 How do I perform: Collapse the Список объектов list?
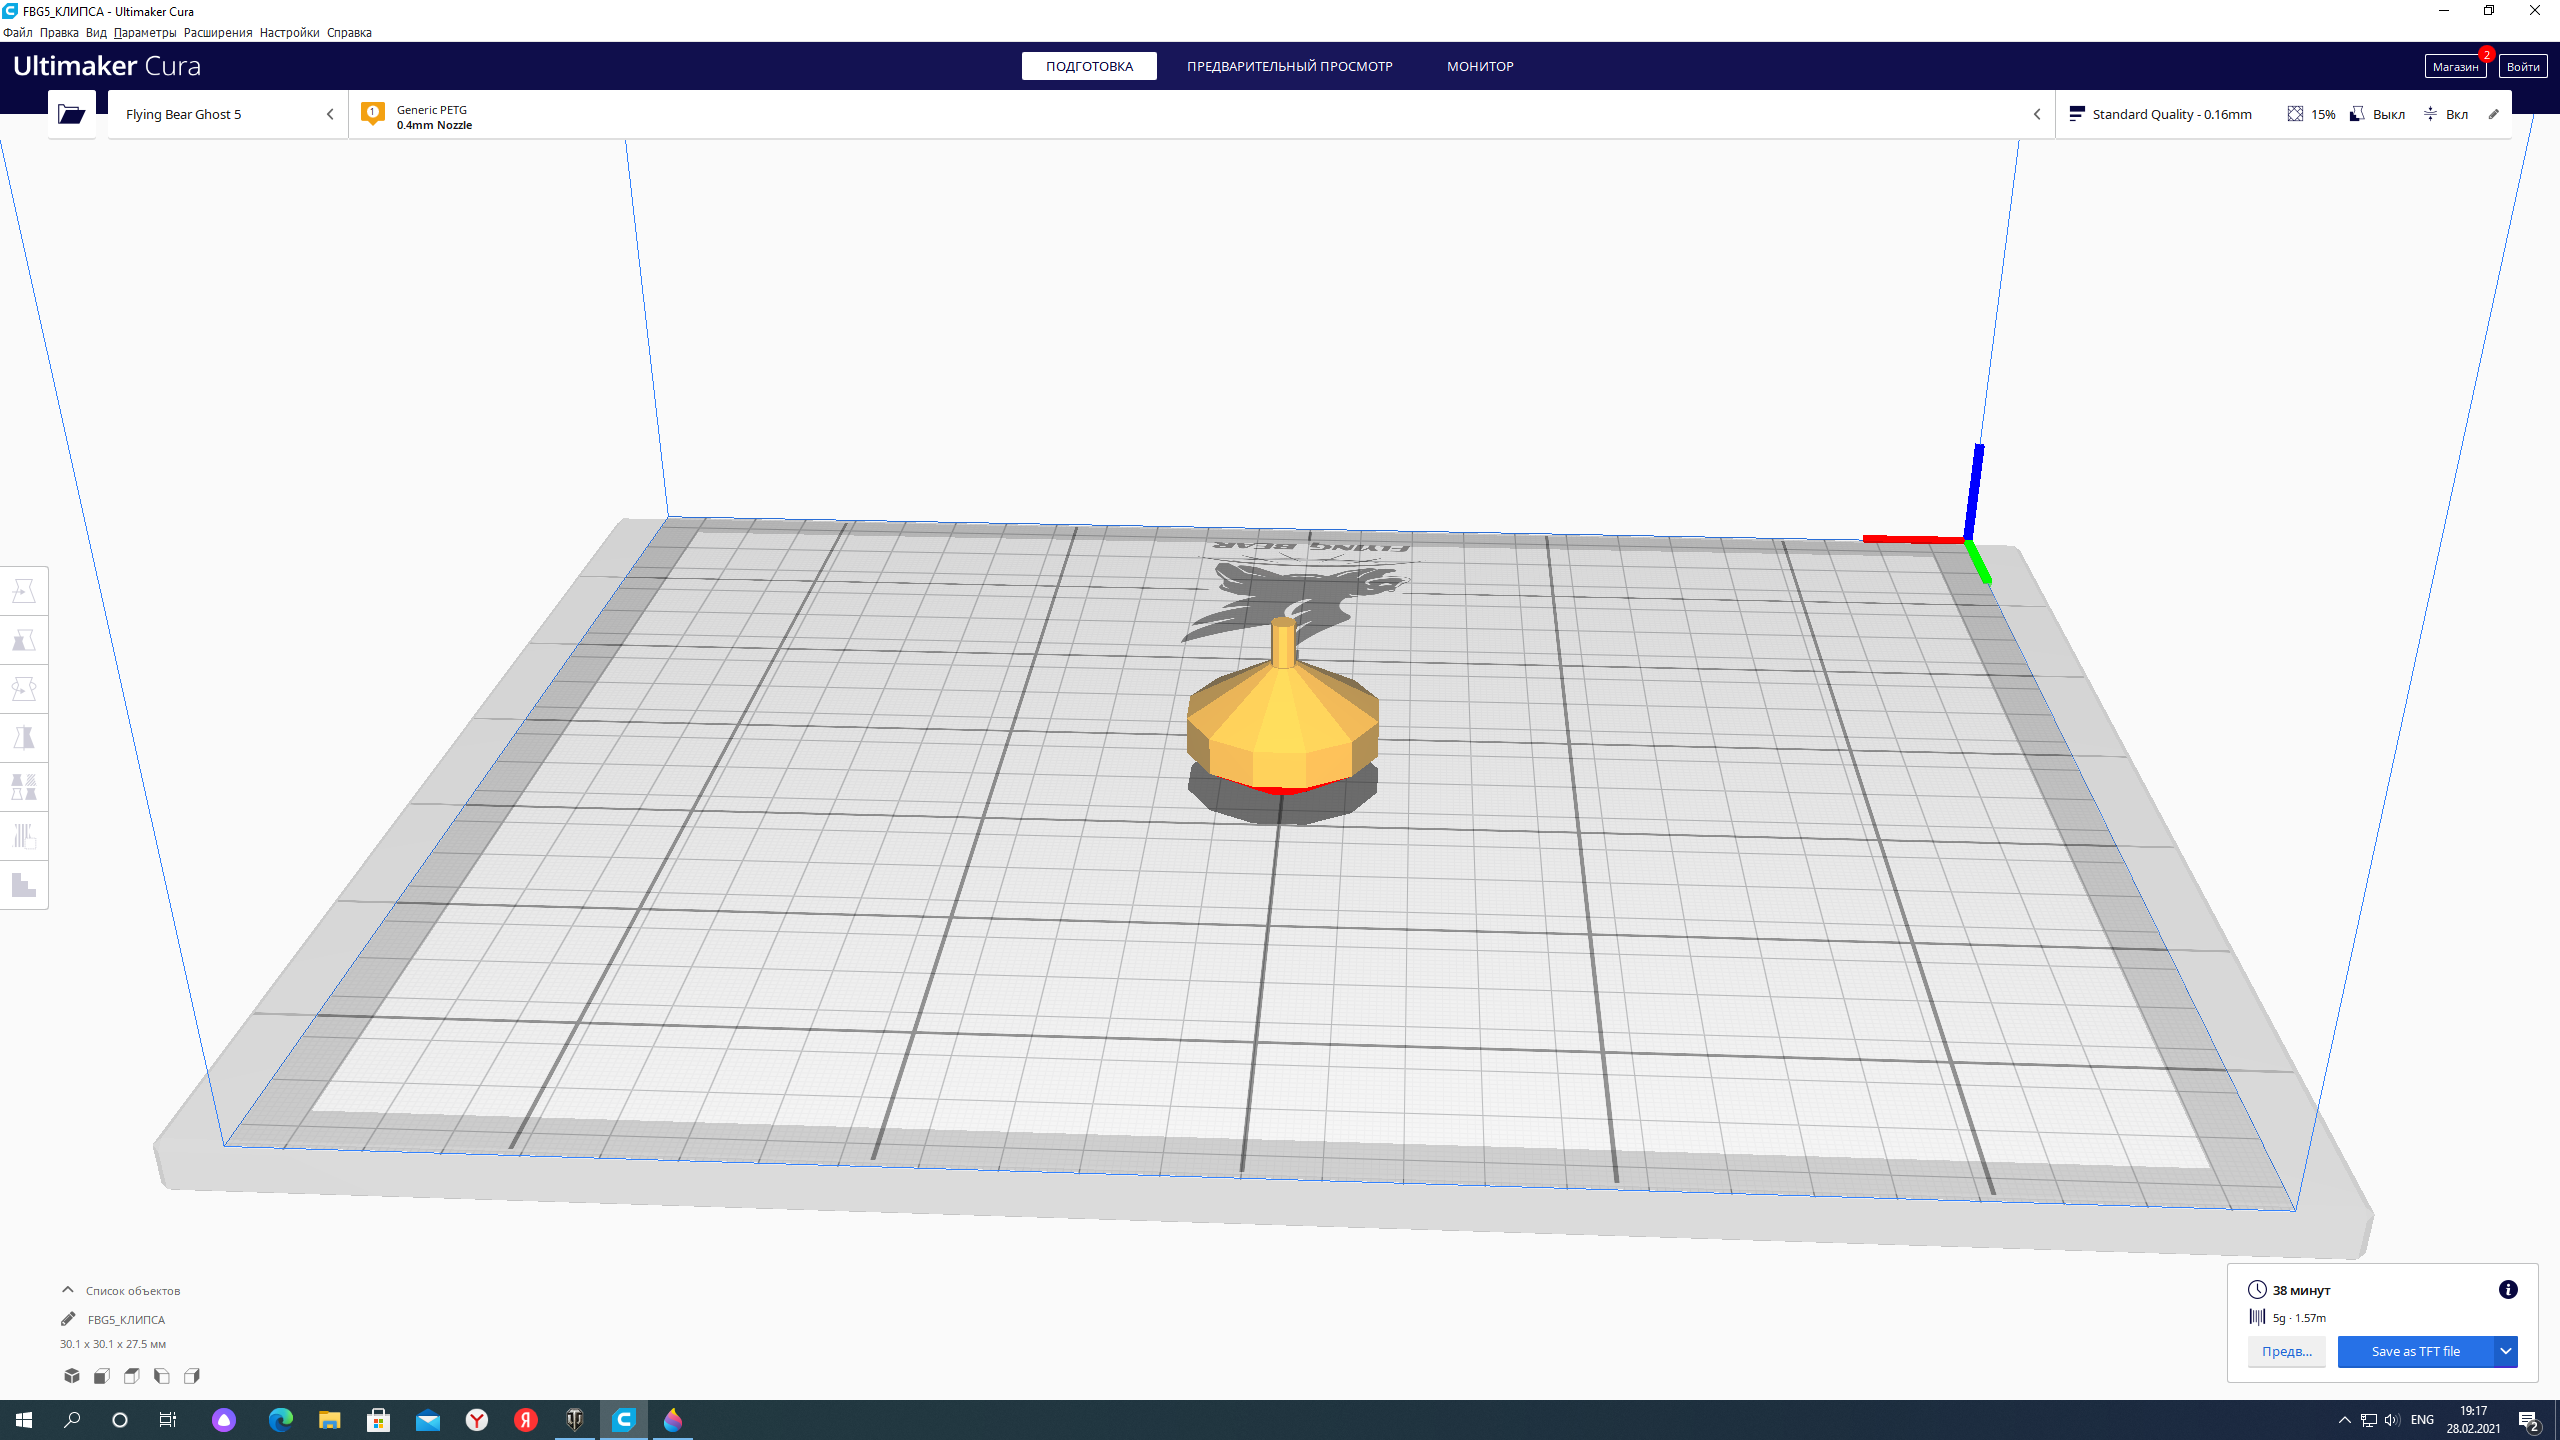pyautogui.click(x=68, y=1290)
